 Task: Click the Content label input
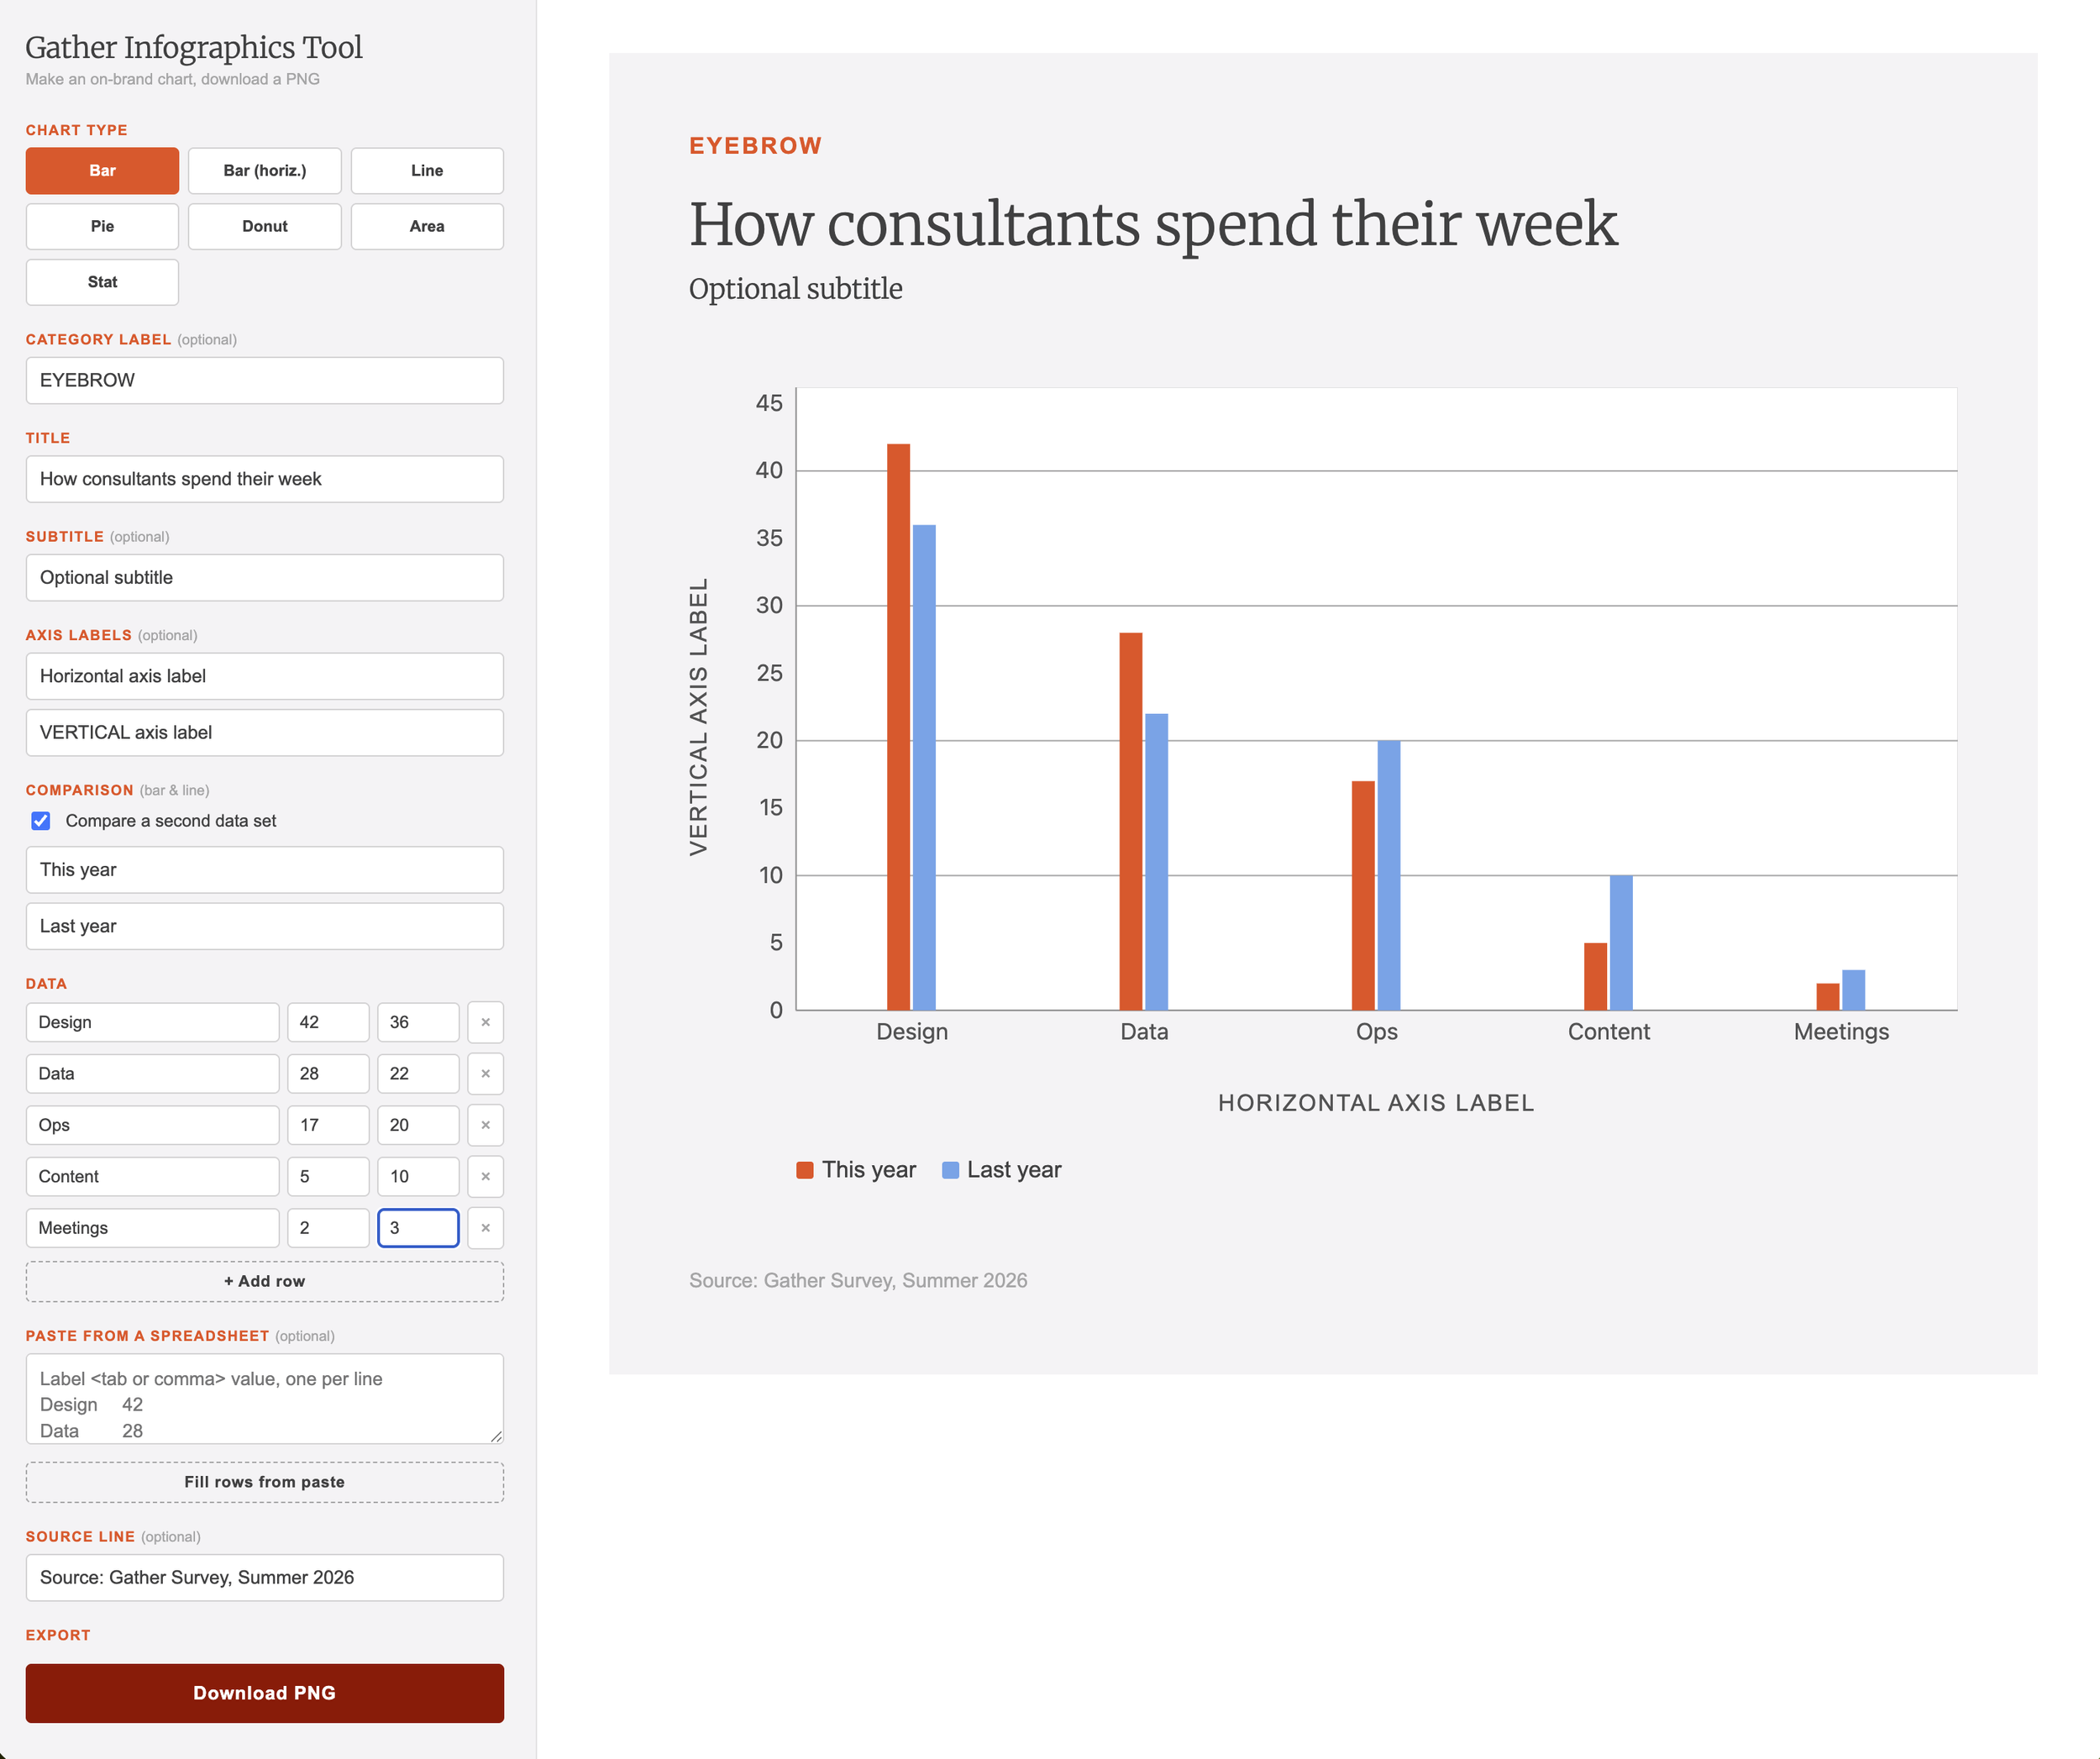152,1176
